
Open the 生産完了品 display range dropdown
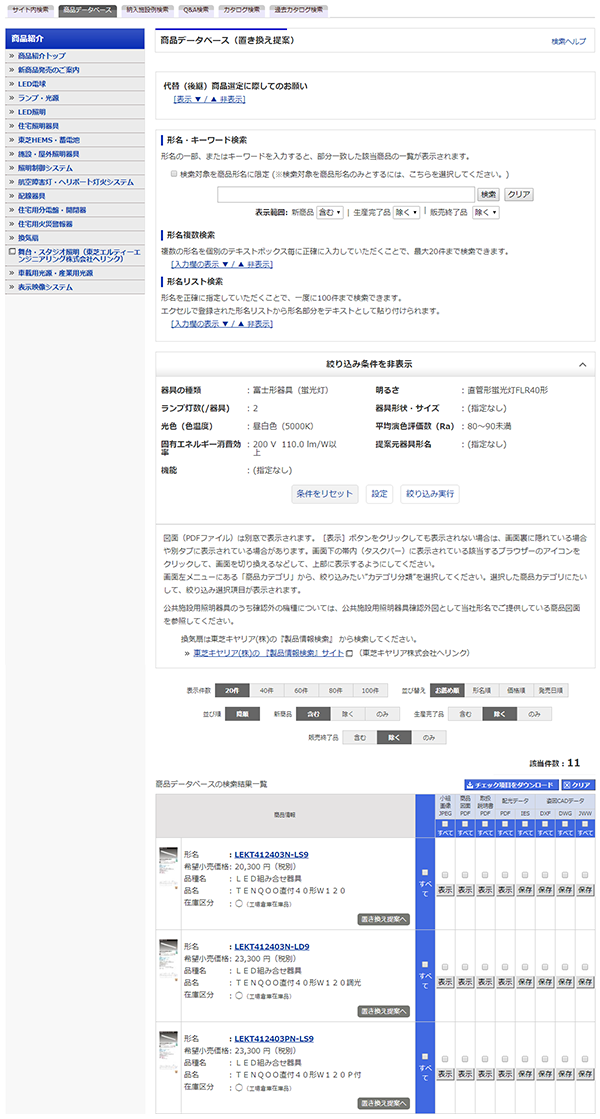pyautogui.click(x=406, y=213)
